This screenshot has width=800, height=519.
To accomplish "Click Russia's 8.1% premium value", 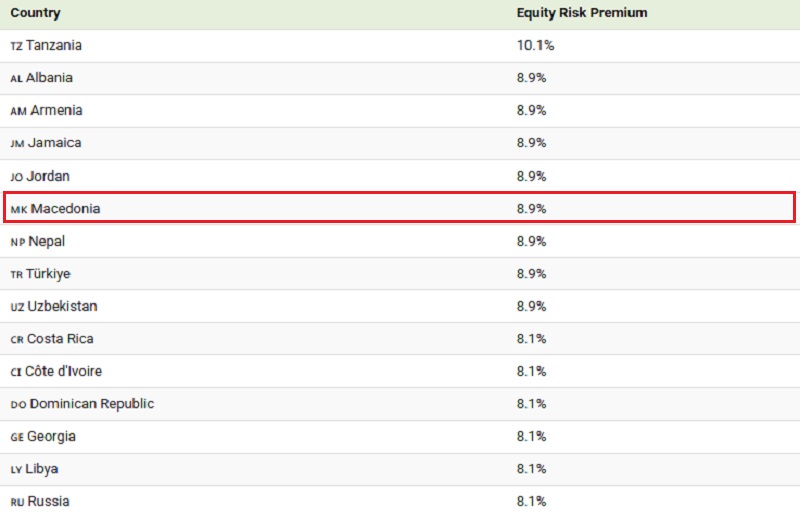I will (531, 502).
